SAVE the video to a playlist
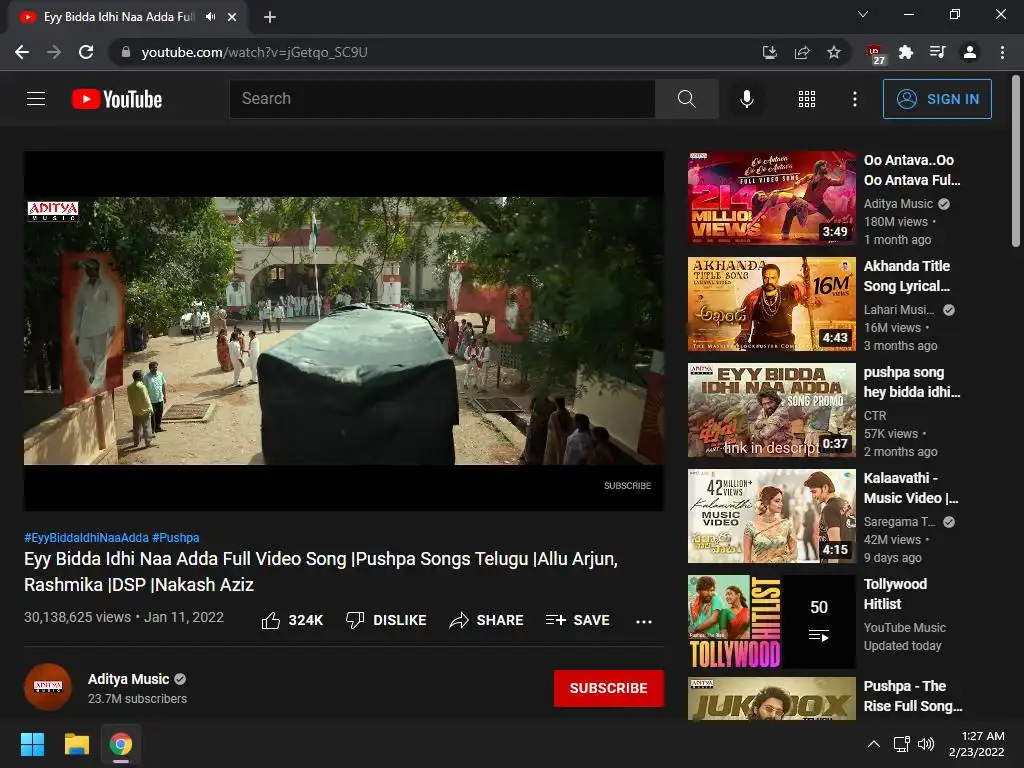The image size is (1024, 768). pyautogui.click(x=578, y=620)
